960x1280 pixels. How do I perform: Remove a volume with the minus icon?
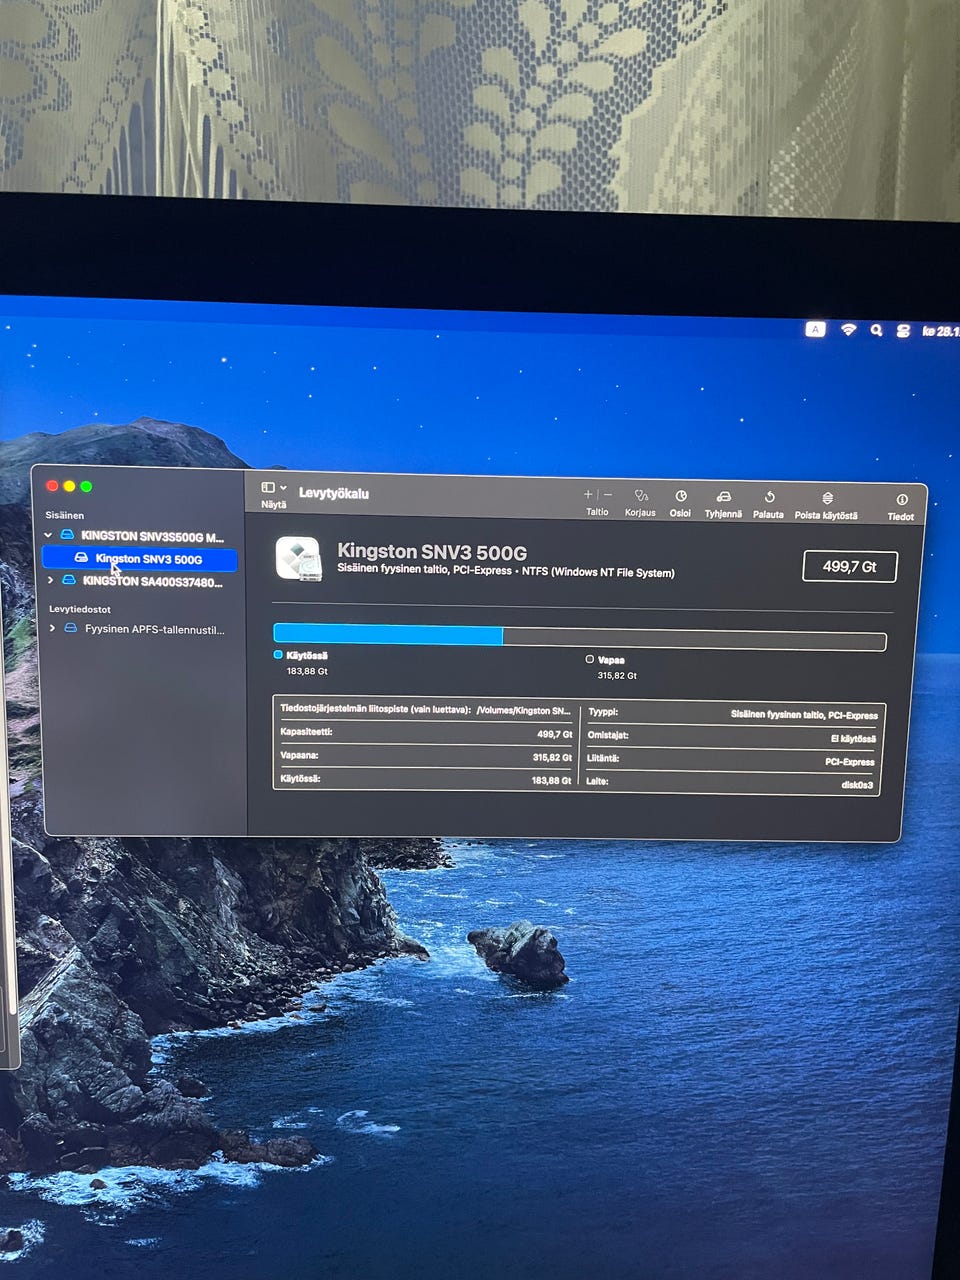(608, 495)
